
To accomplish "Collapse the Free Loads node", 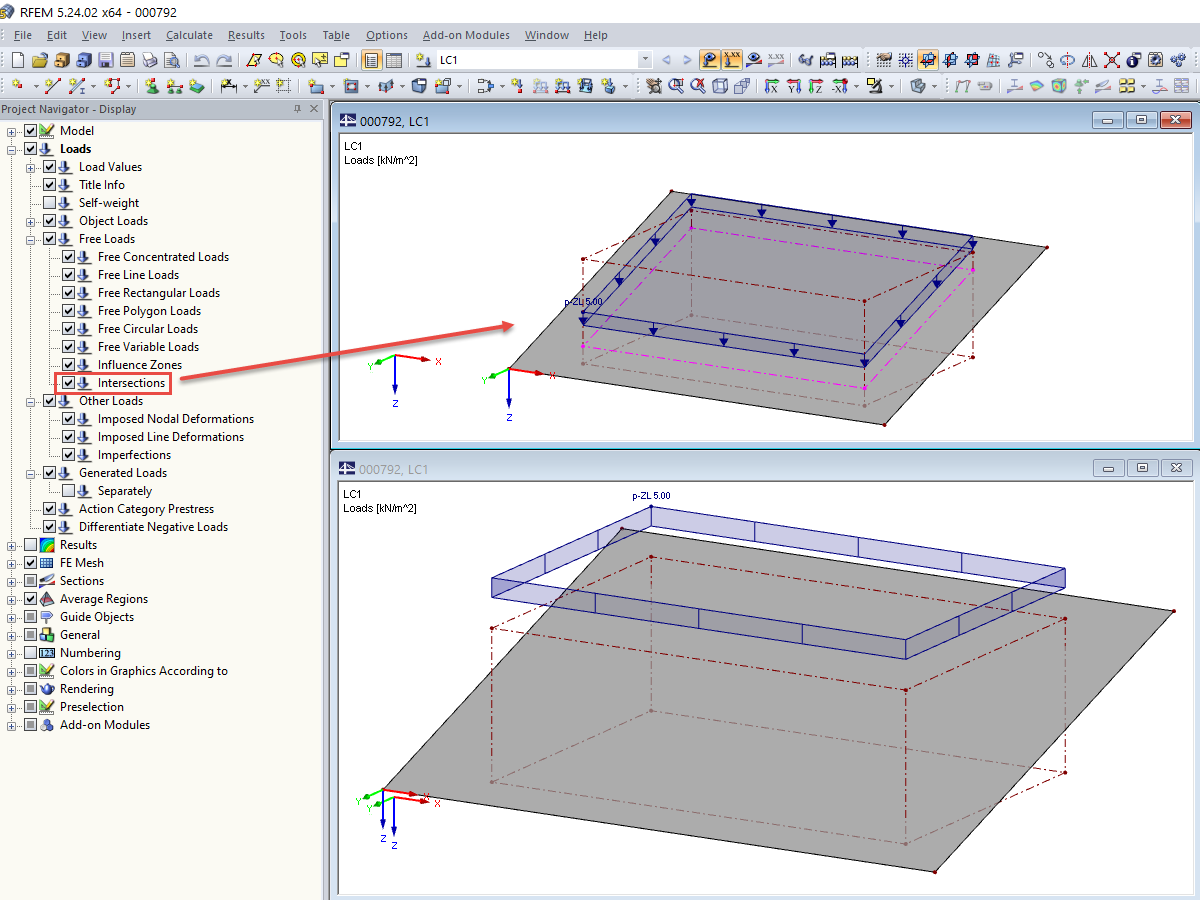I will coord(31,239).
